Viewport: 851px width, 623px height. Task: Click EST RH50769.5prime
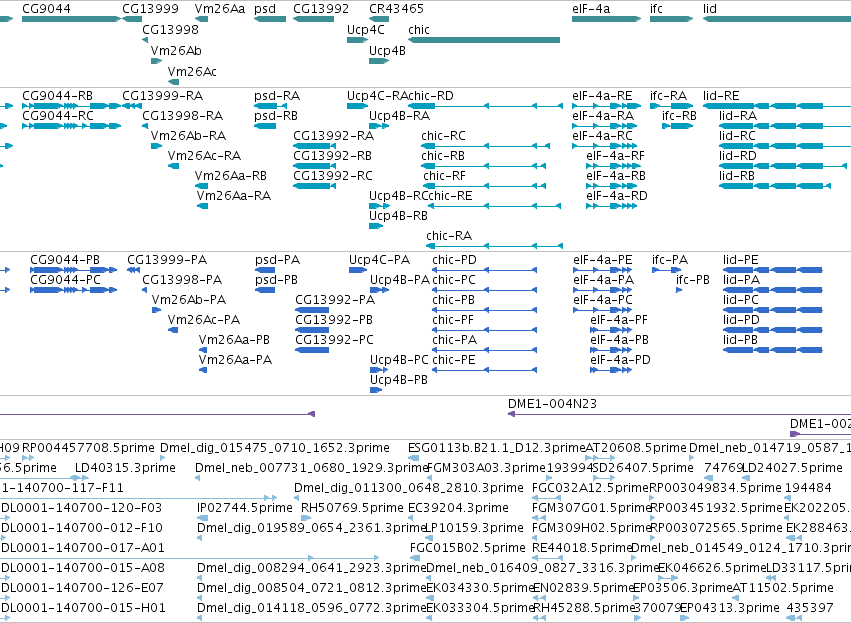352,508
